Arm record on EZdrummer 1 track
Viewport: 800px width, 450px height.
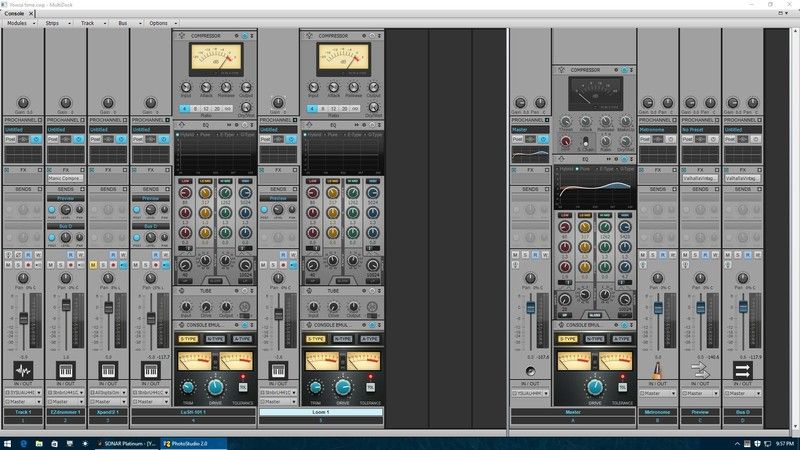(71, 265)
